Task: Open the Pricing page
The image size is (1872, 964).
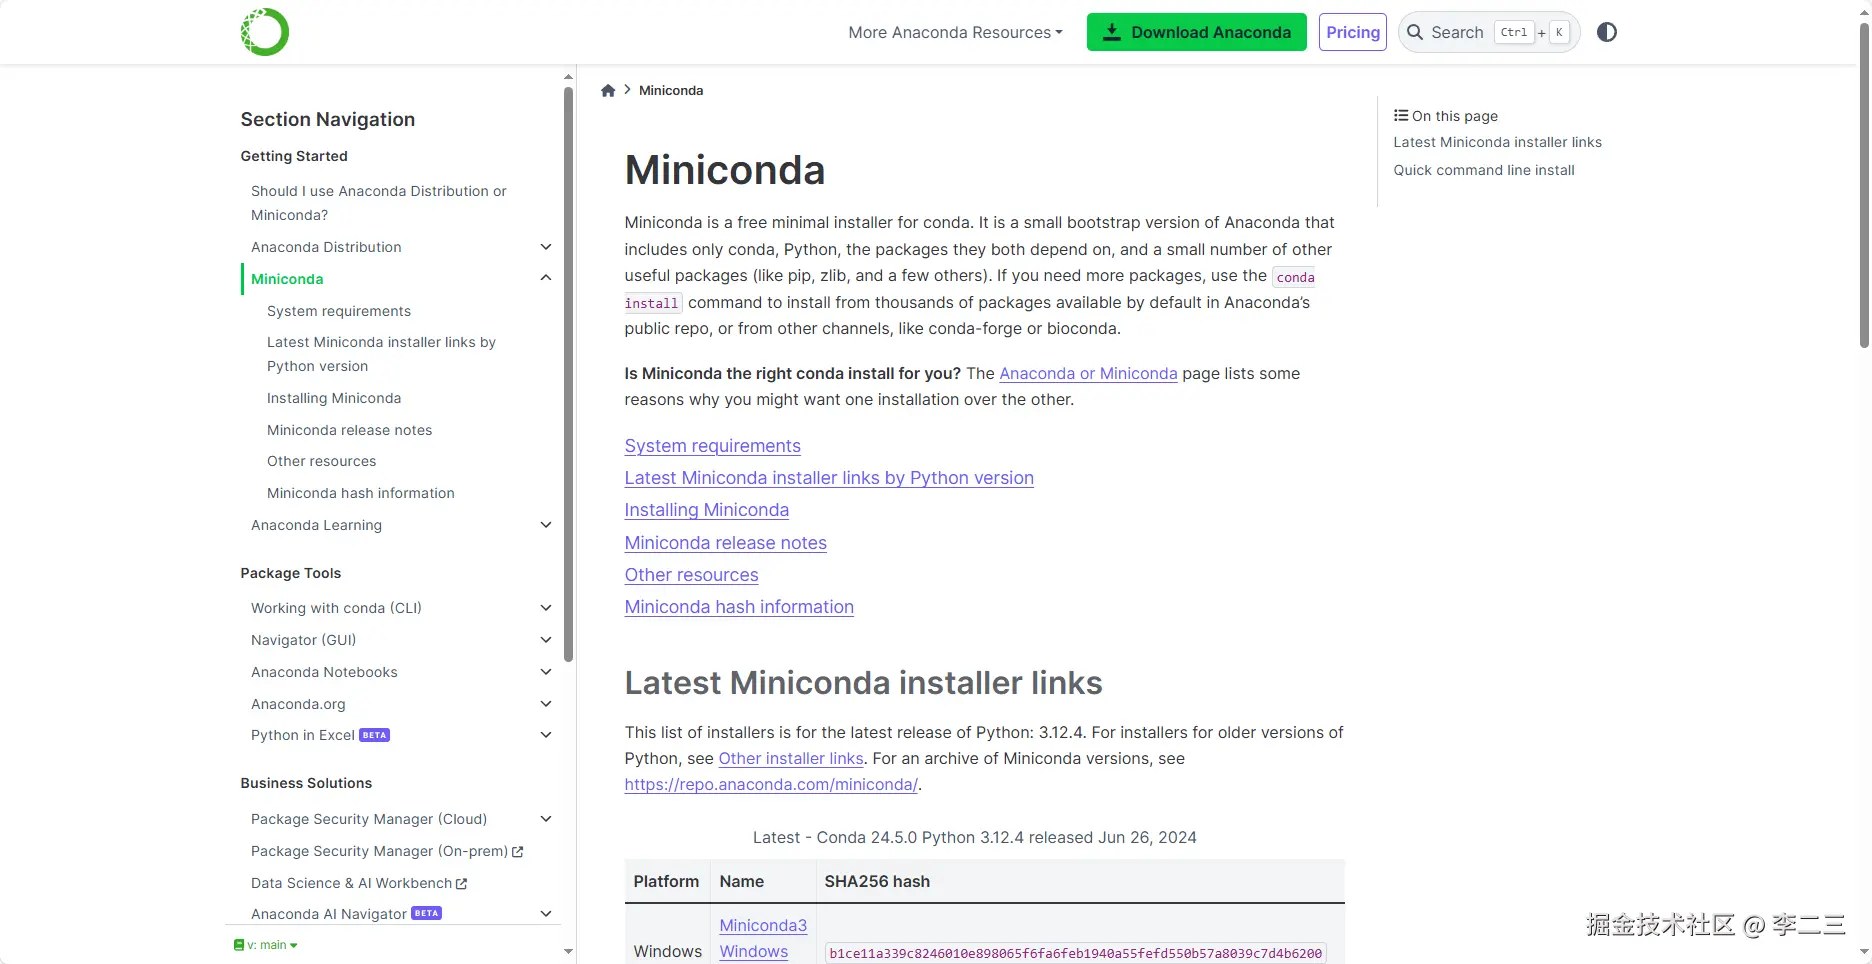Action: coord(1352,32)
